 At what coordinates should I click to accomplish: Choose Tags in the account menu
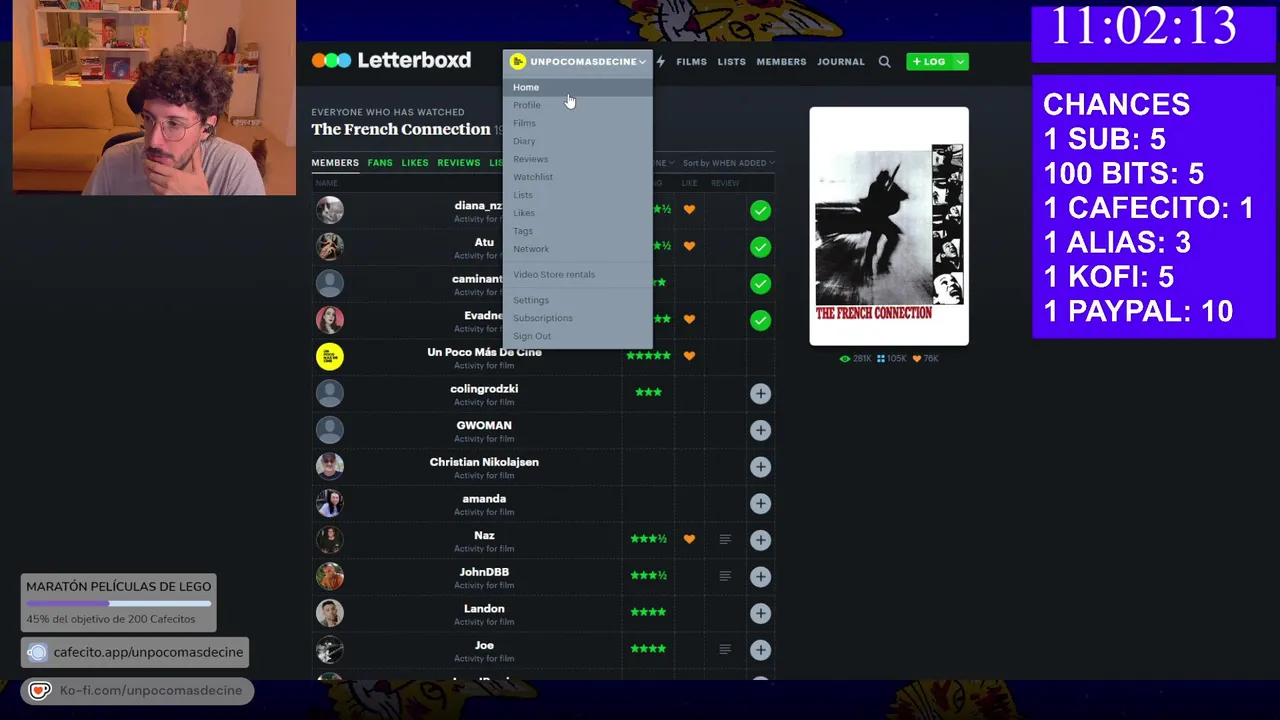(x=523, y=231)
